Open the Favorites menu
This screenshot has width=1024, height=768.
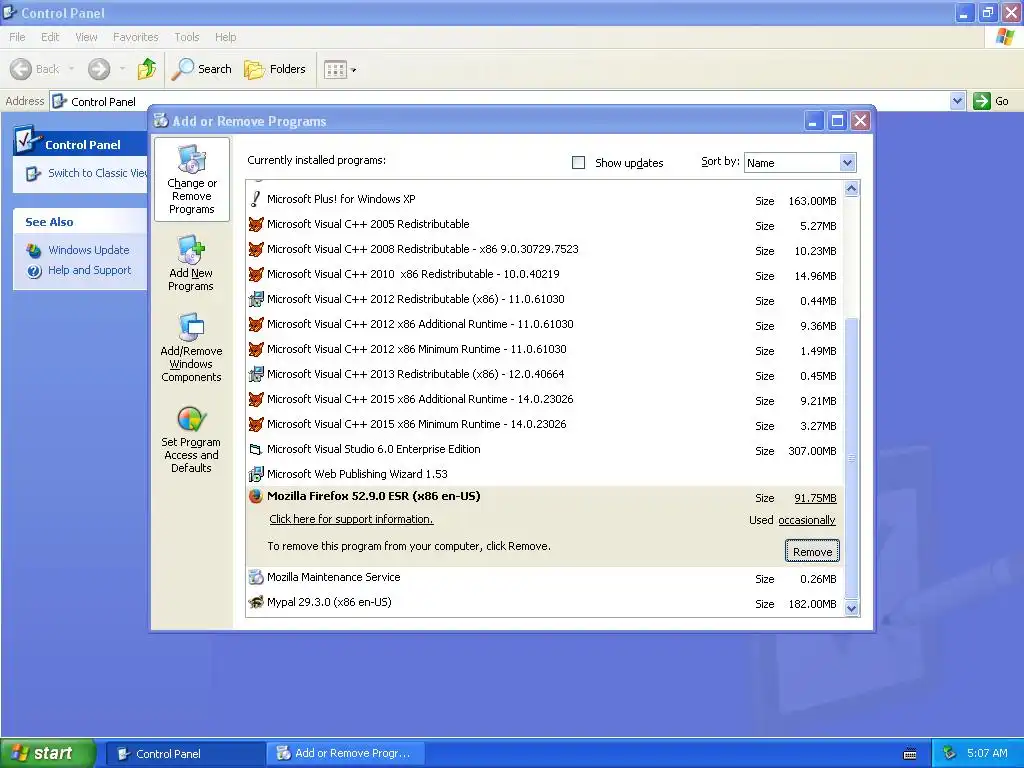pyautogui.click(x=135, y=37)
